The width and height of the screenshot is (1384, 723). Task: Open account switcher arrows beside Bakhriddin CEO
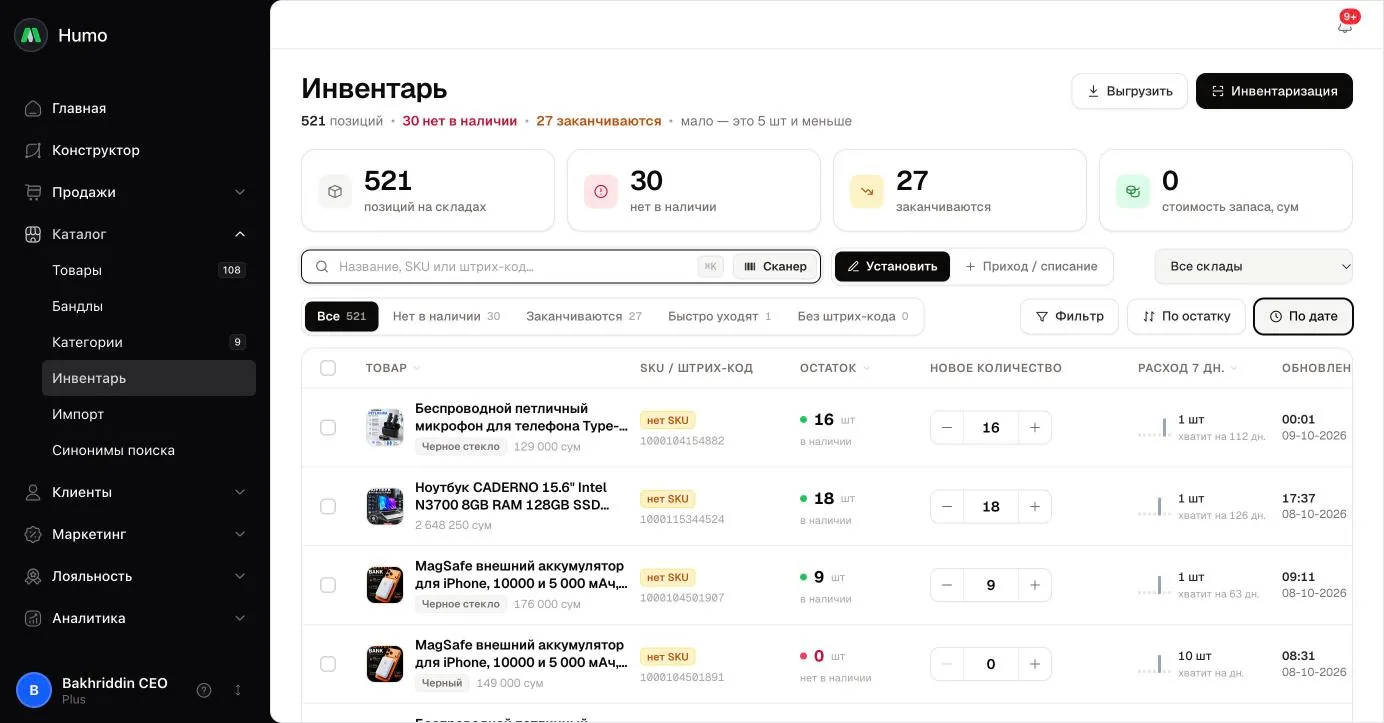[x=238, y=690]
